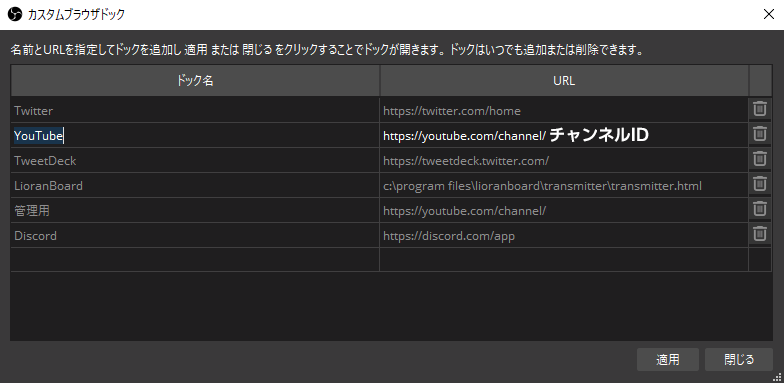Remove the Discord dock with trash icon

pos(760,234)
